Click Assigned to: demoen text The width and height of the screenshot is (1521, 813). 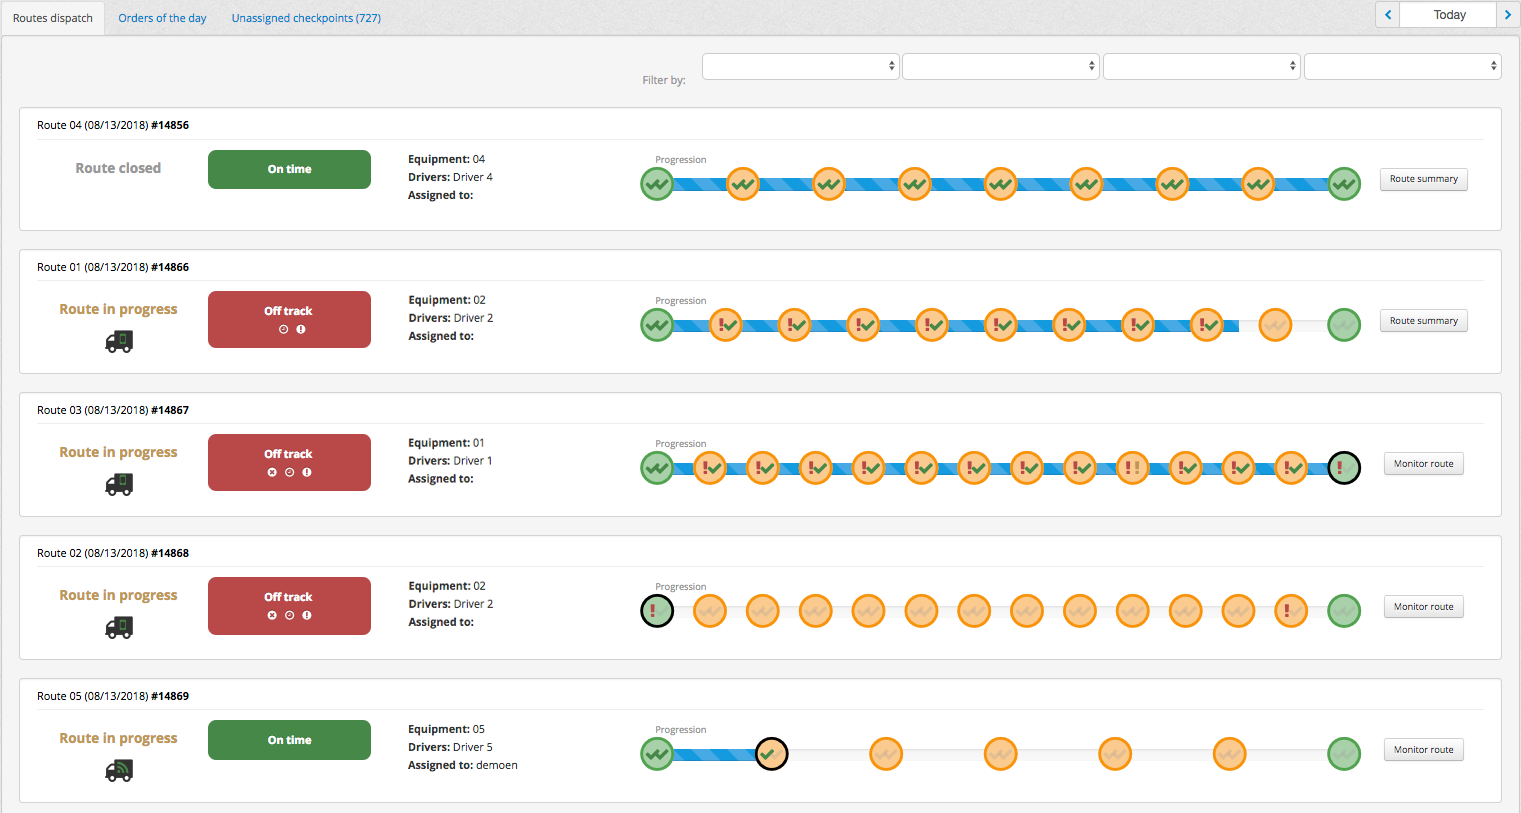463,765
